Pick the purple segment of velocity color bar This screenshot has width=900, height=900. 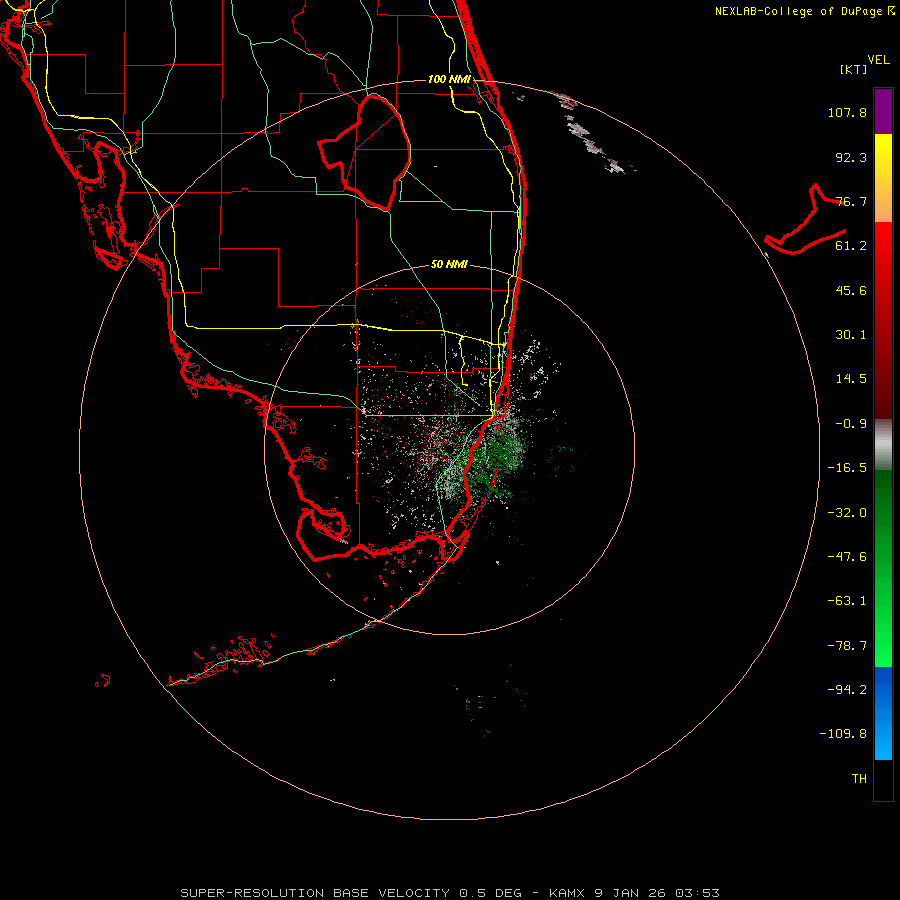coord(883,111)
